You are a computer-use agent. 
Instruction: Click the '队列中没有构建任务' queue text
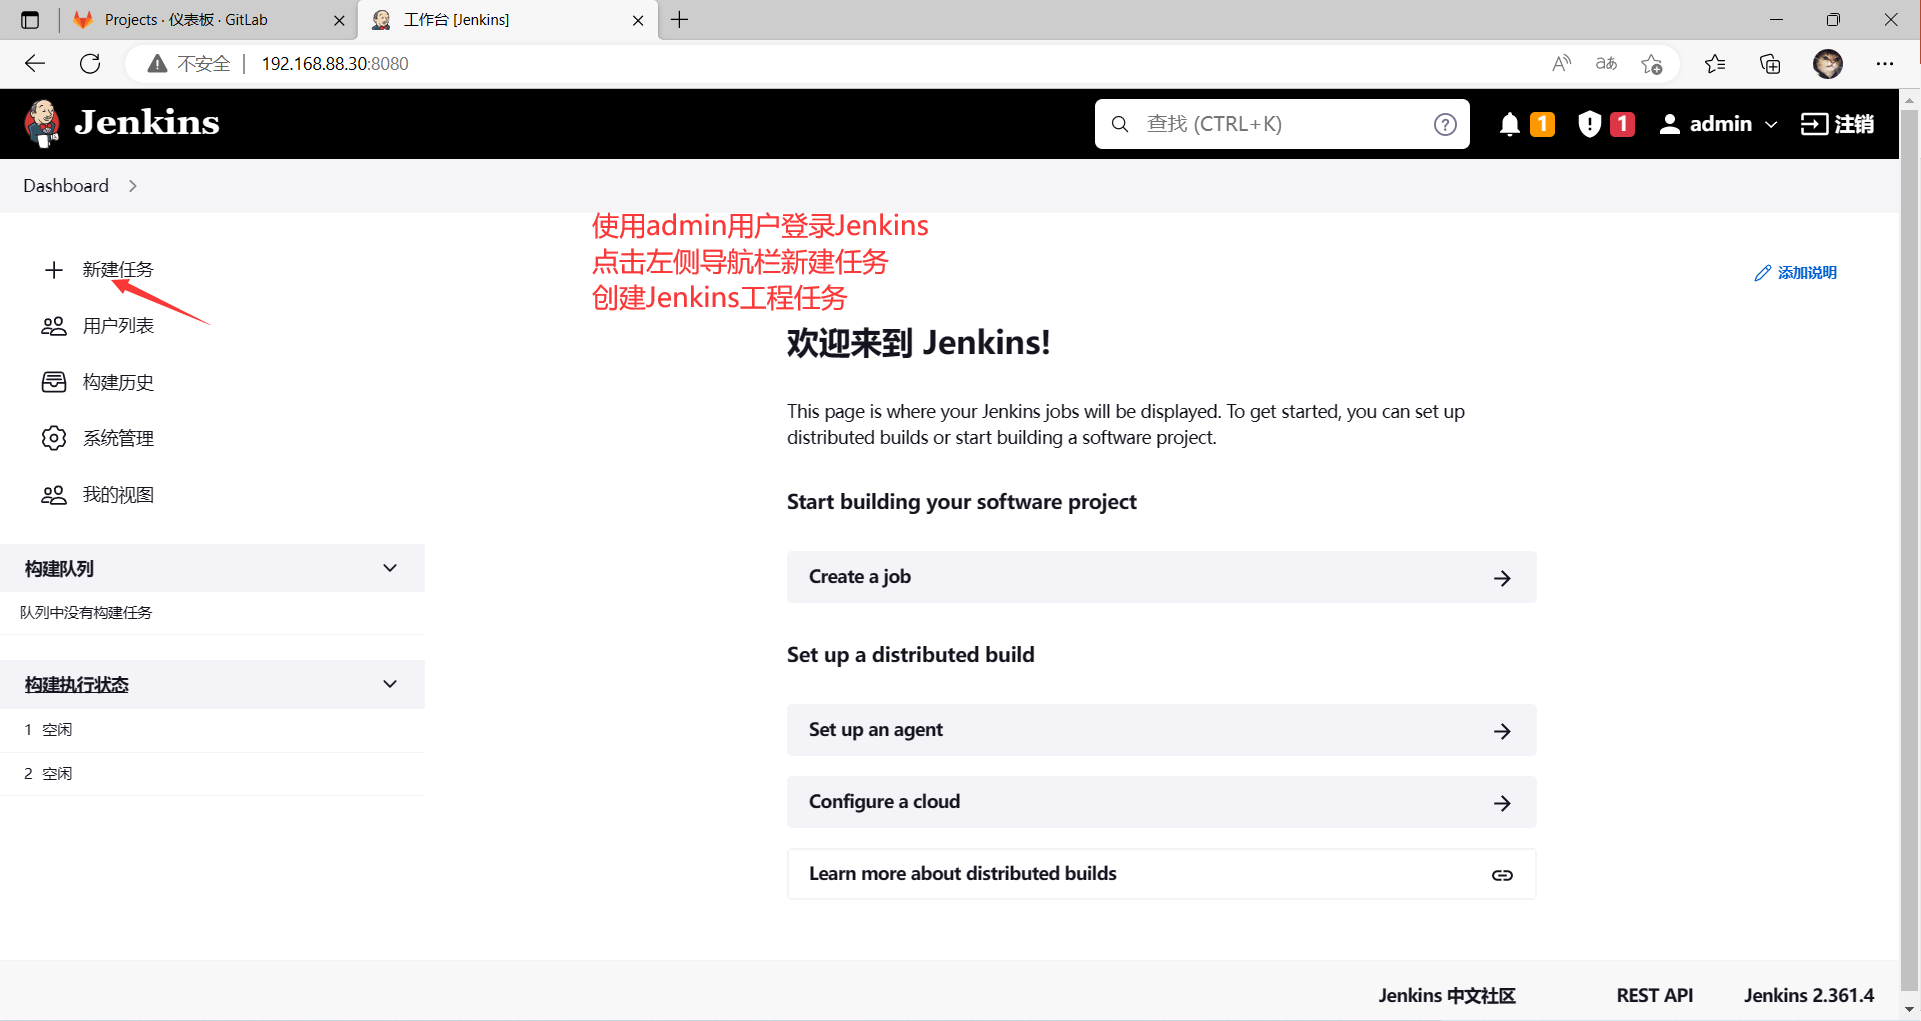(86, 613)
